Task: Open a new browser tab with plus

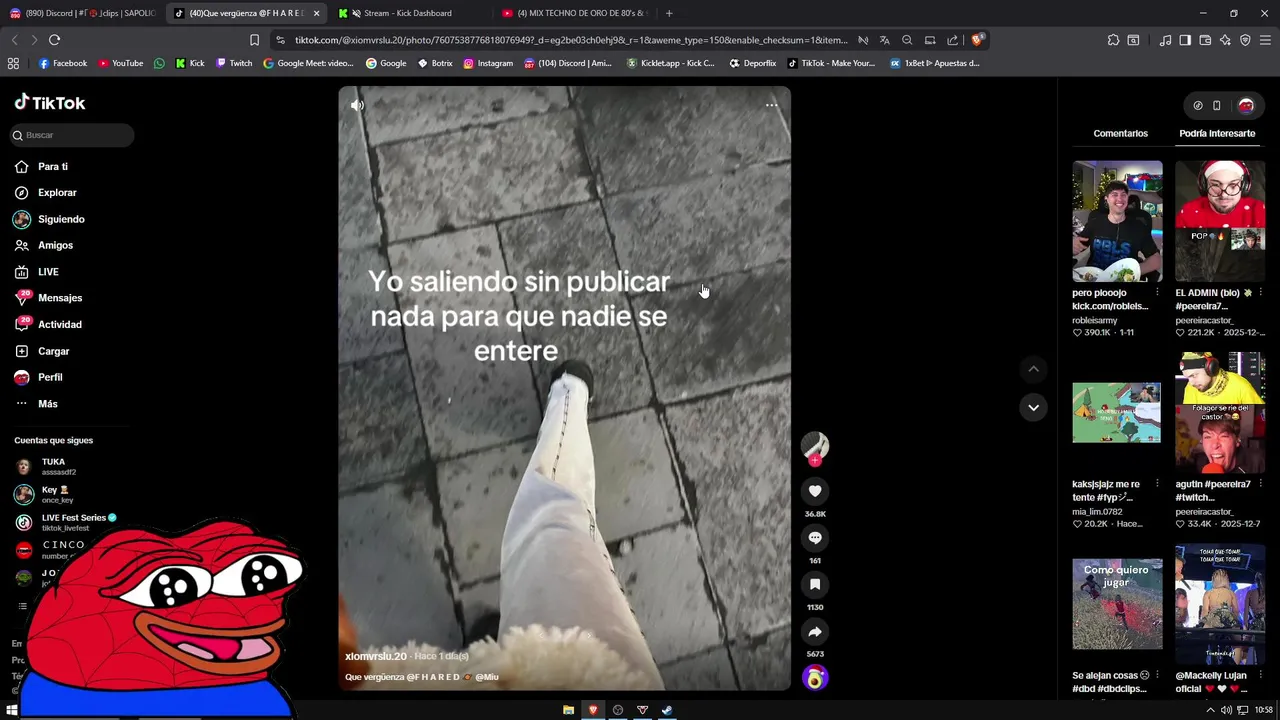Action: point(669,13)
